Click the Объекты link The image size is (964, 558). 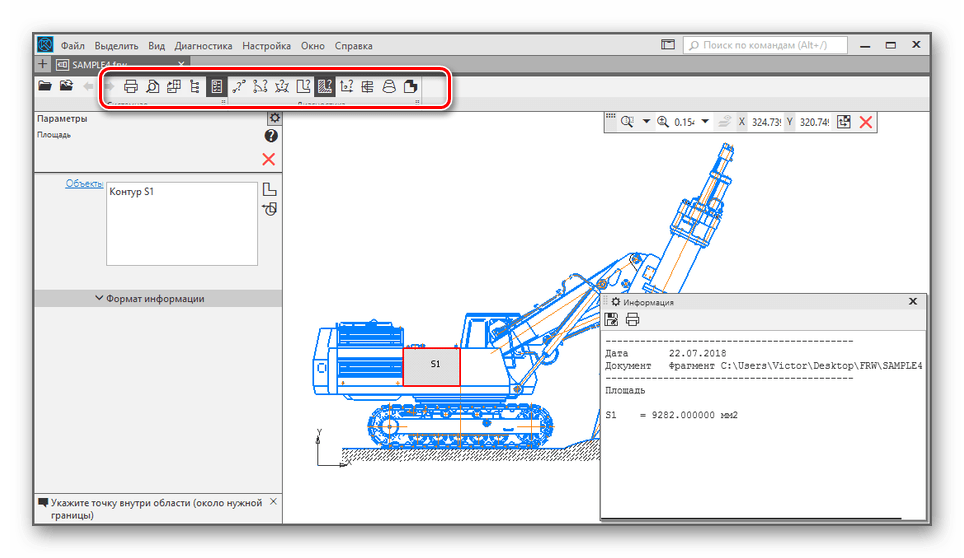pos(83,183)
